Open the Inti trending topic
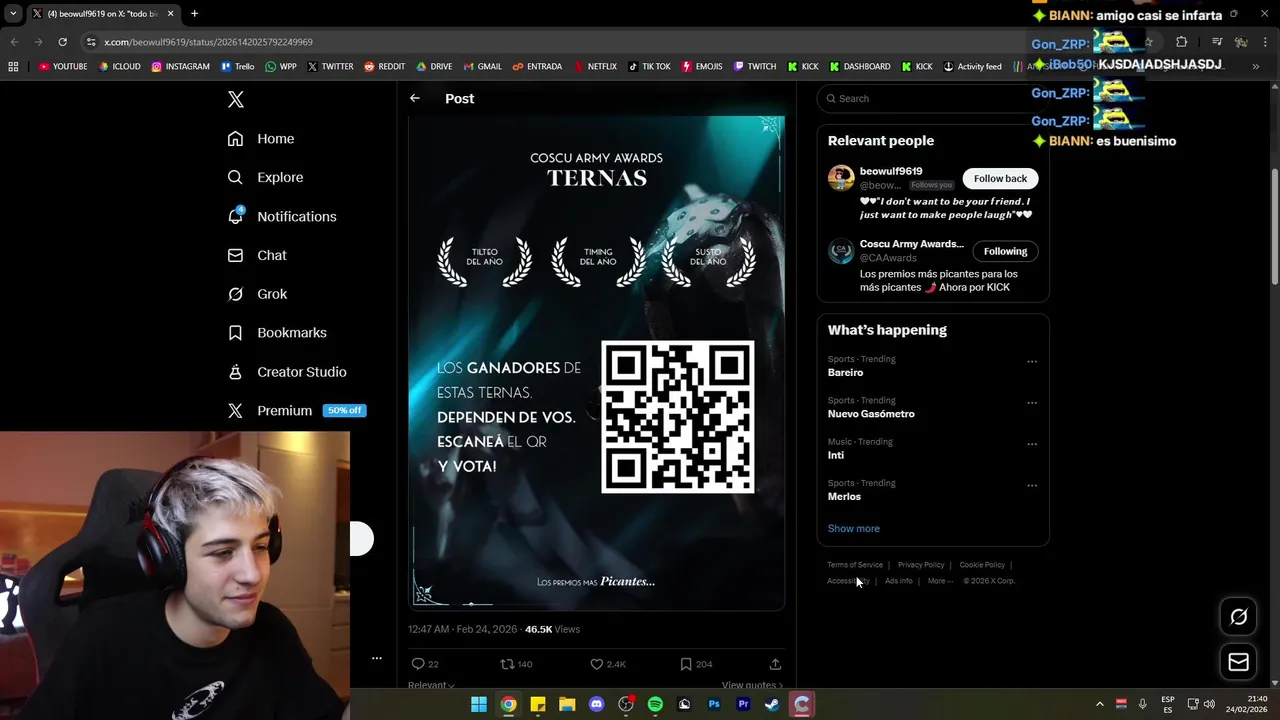Screen dimensions: 1280x720 [836, 455]
